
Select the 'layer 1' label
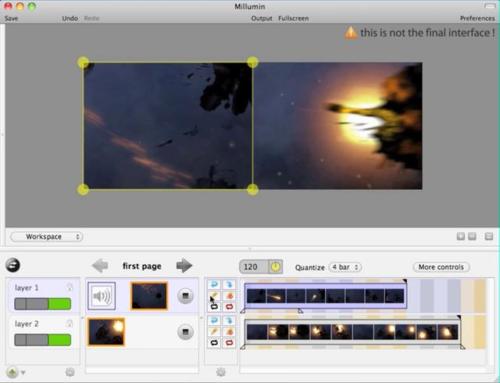pyautogui.click(x=27, y=288)
